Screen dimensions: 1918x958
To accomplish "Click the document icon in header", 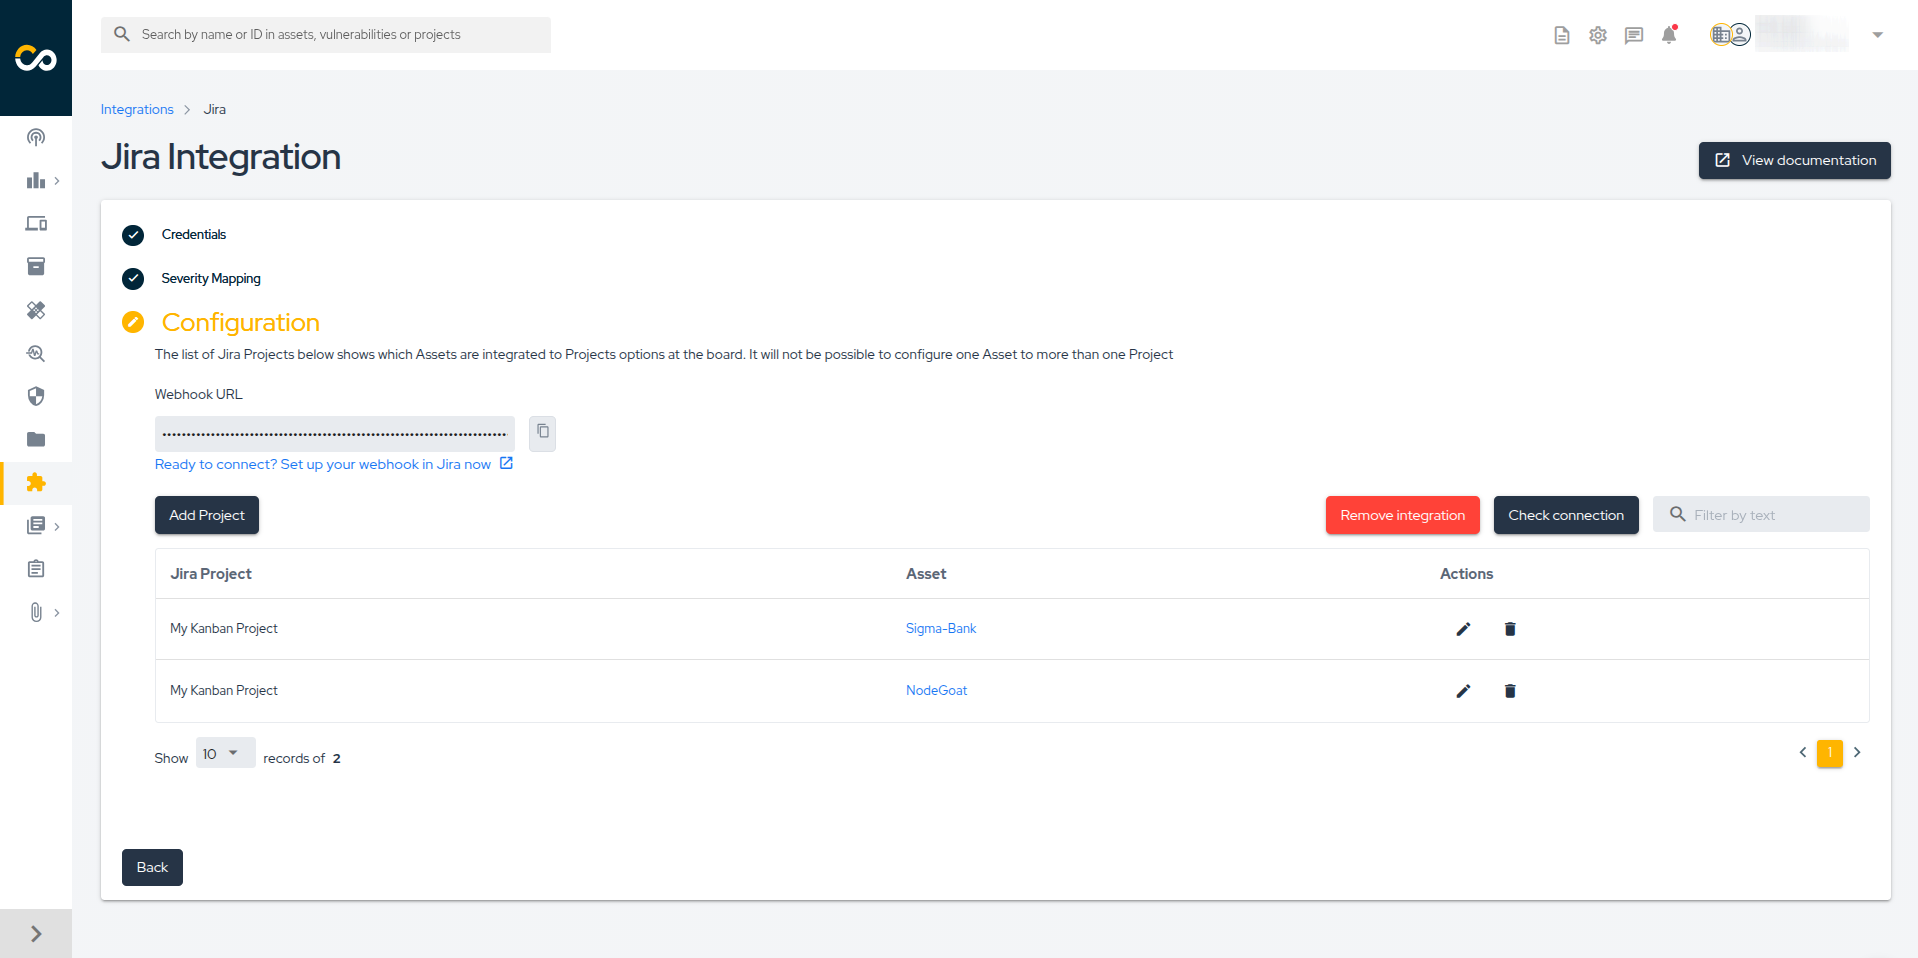I will [1562, 35].
